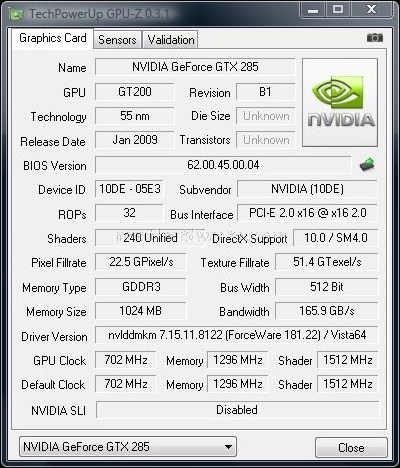Click the Device ID field

tap(129, 189)
